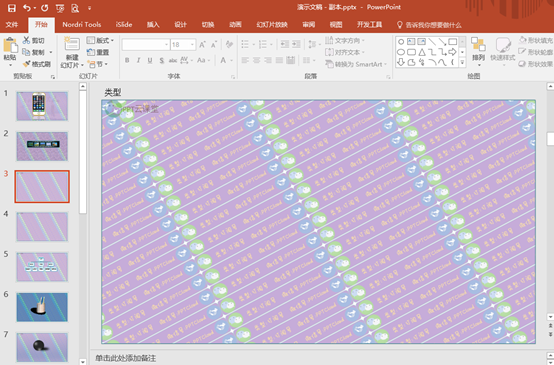Start slideshow from beginning via quick access icon

(x=60, y=8)
